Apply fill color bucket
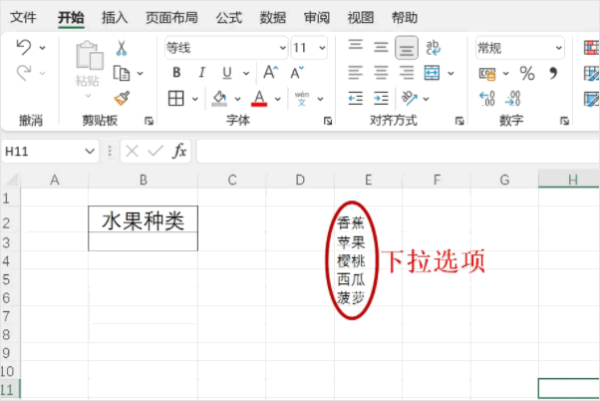Image resolution: width=600 pixels, height=401 pixels. [220, 99]
